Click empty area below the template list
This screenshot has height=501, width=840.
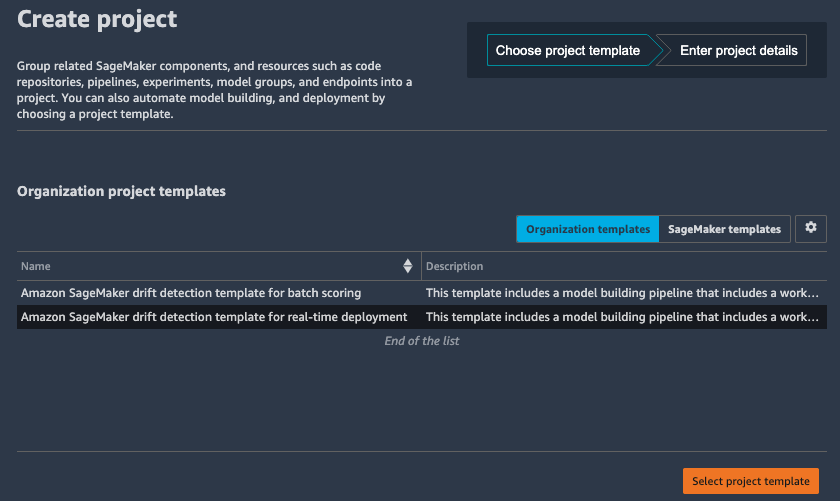point(422,399)
